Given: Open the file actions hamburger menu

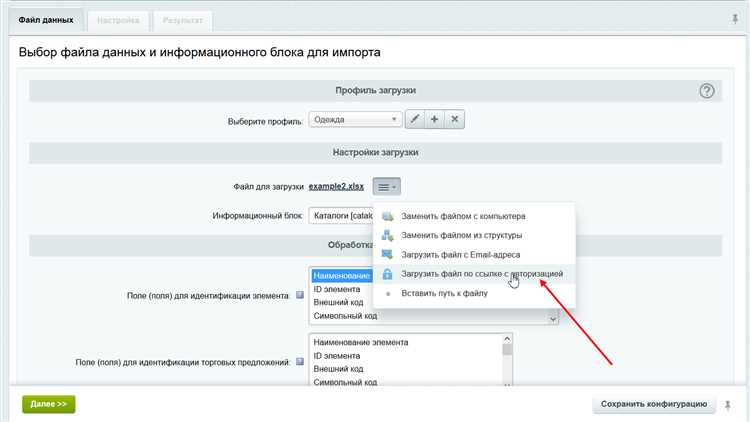Looking at the screenshot, I should pyautogui.click(x=386, y=187).
